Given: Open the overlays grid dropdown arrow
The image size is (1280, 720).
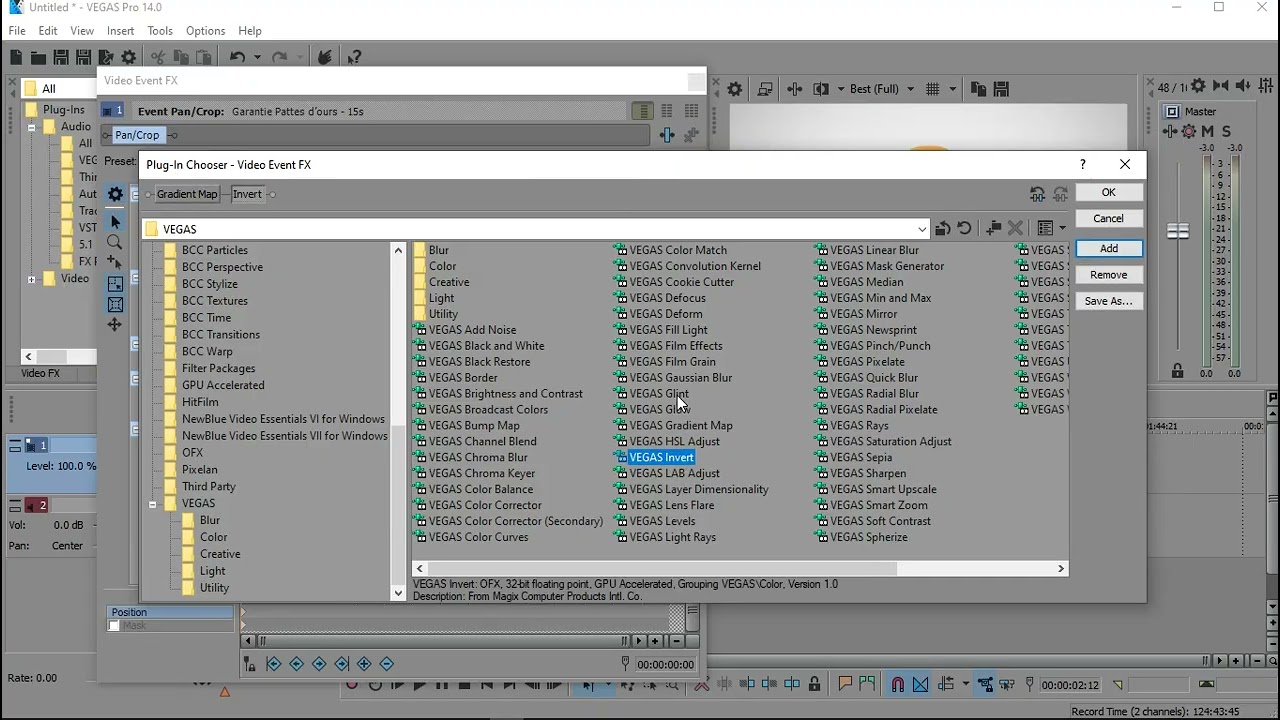Looking at the screenshot, I should point(952,89).
